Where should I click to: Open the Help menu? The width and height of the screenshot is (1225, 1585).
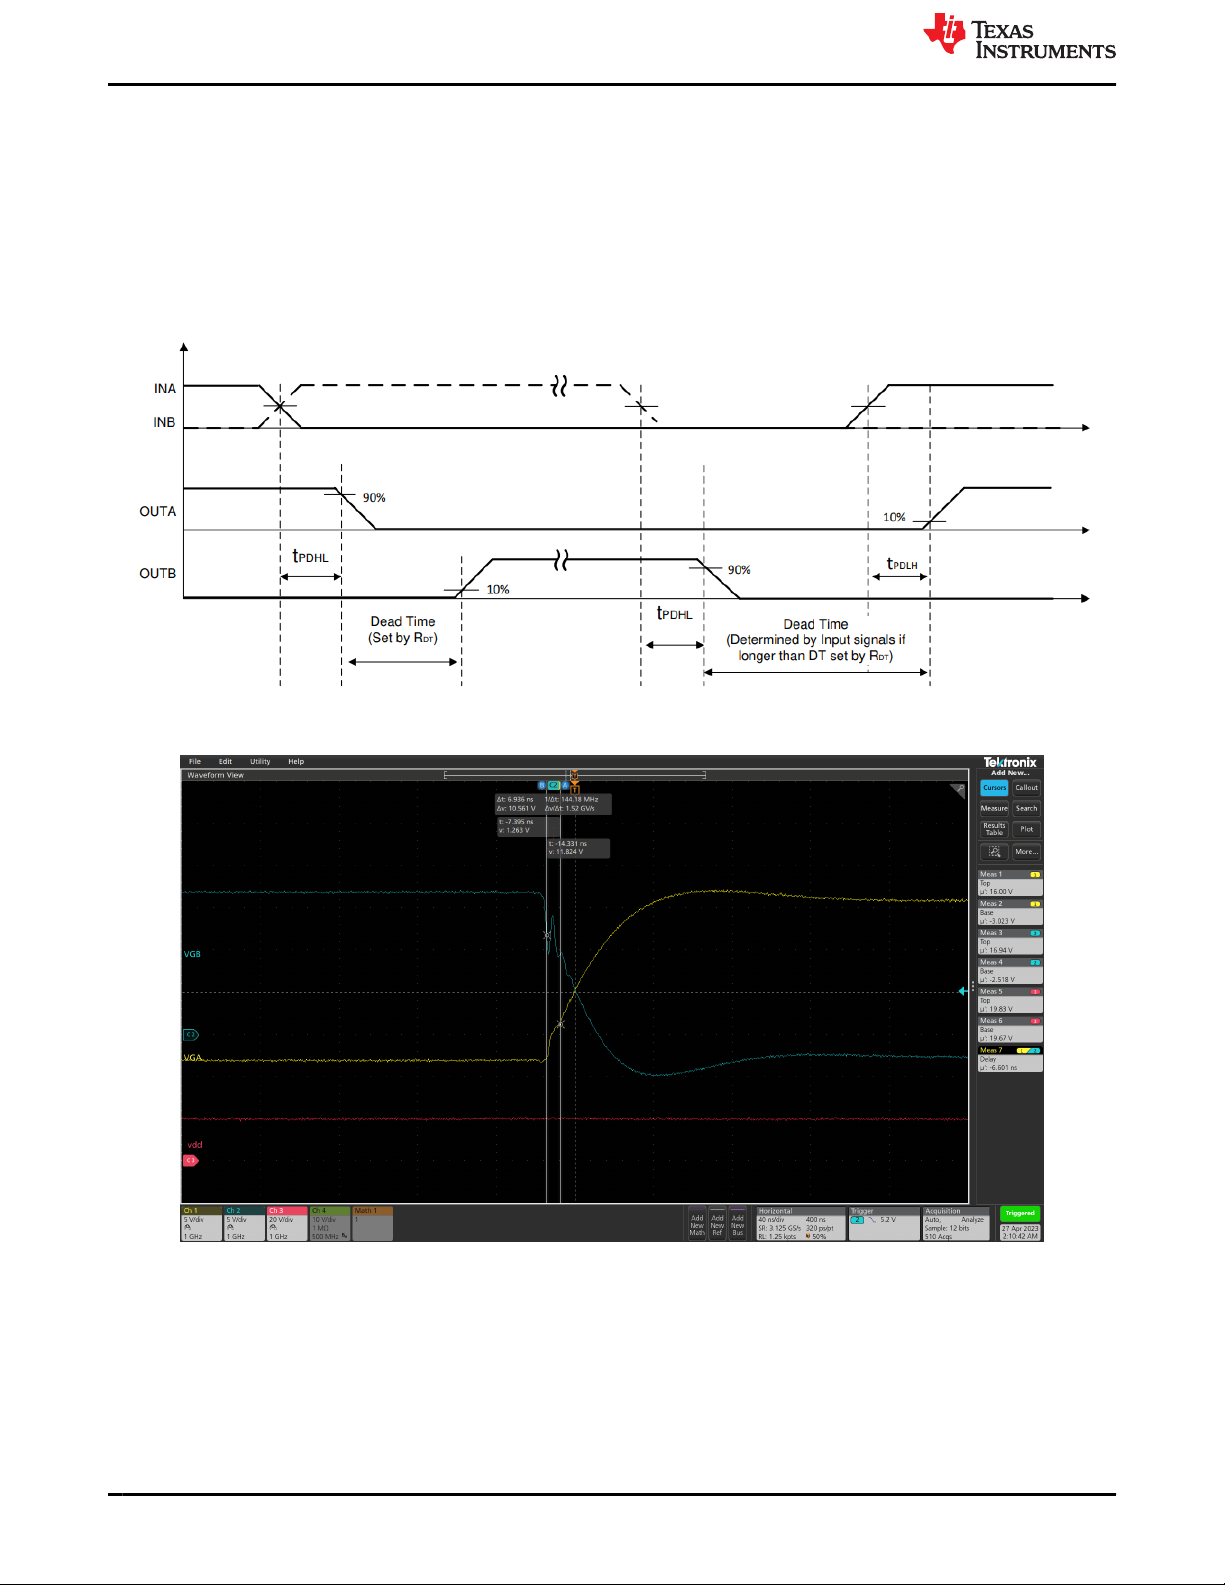point(296,761)
